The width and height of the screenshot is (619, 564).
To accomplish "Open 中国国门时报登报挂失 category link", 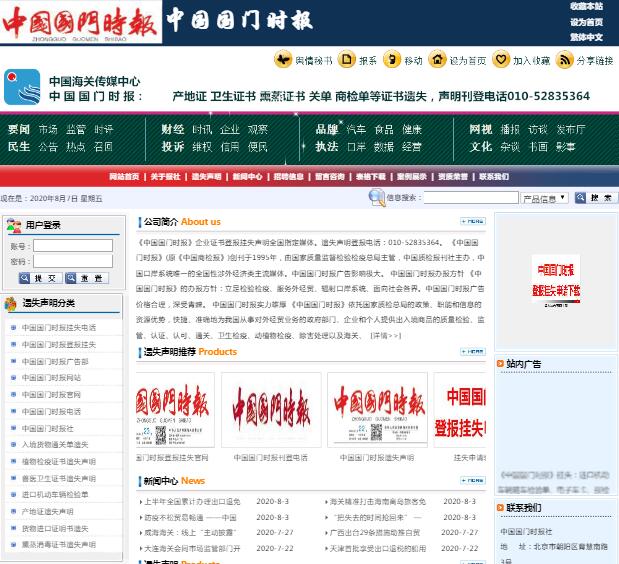I will (x=59, y=345).
